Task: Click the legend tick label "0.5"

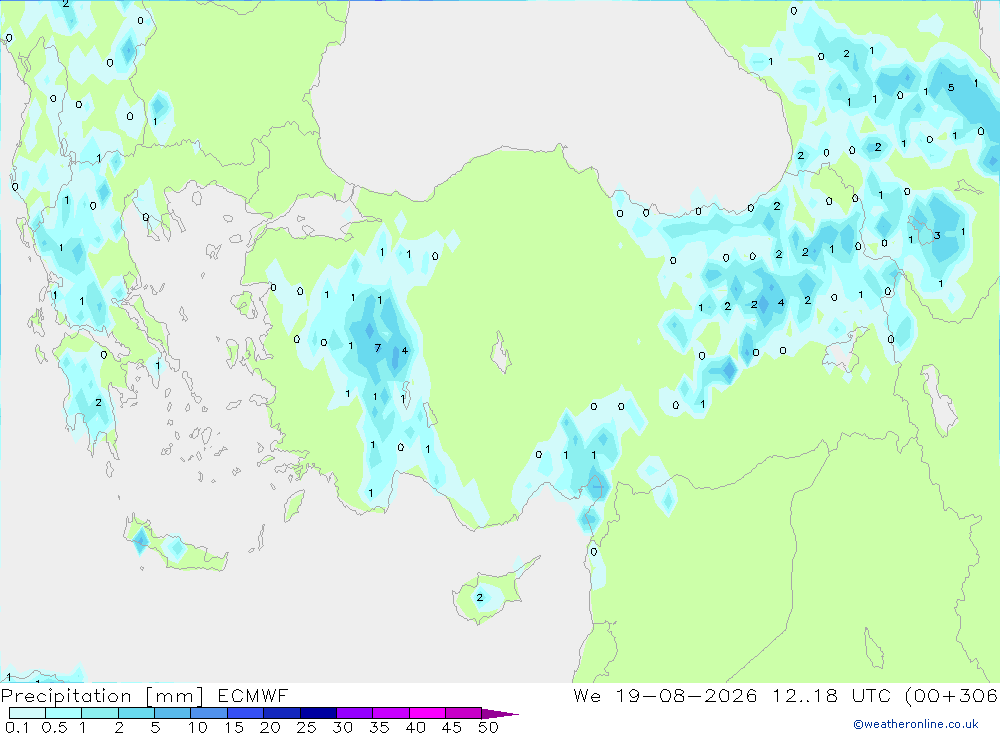Action: coord(55,727)
